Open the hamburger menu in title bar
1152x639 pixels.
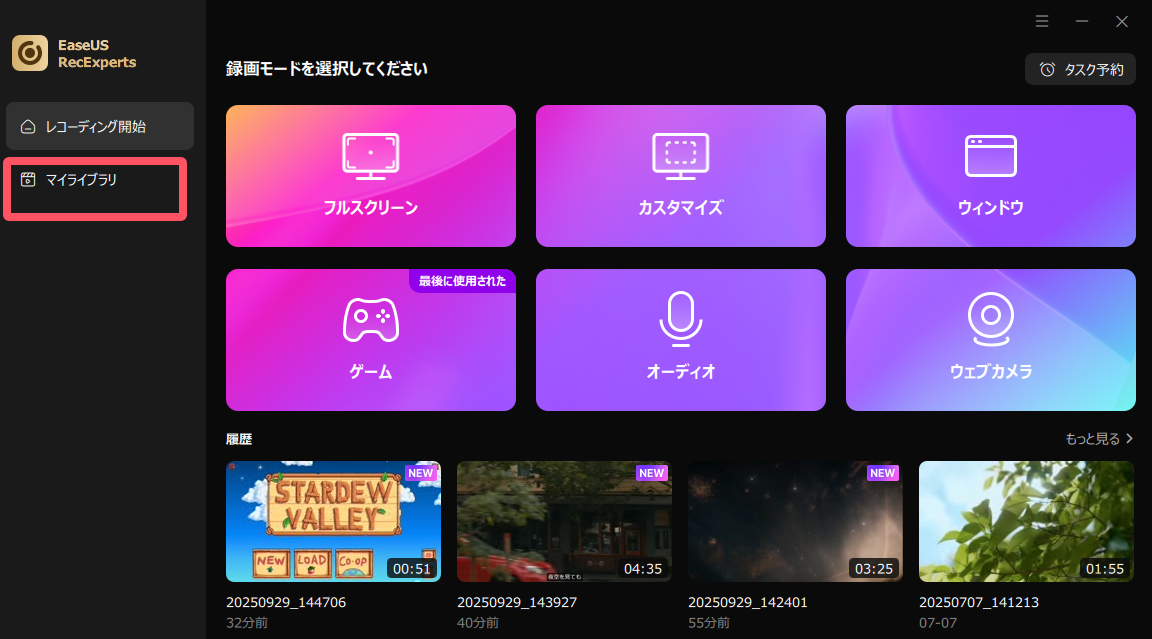(x=1042, y=21)
